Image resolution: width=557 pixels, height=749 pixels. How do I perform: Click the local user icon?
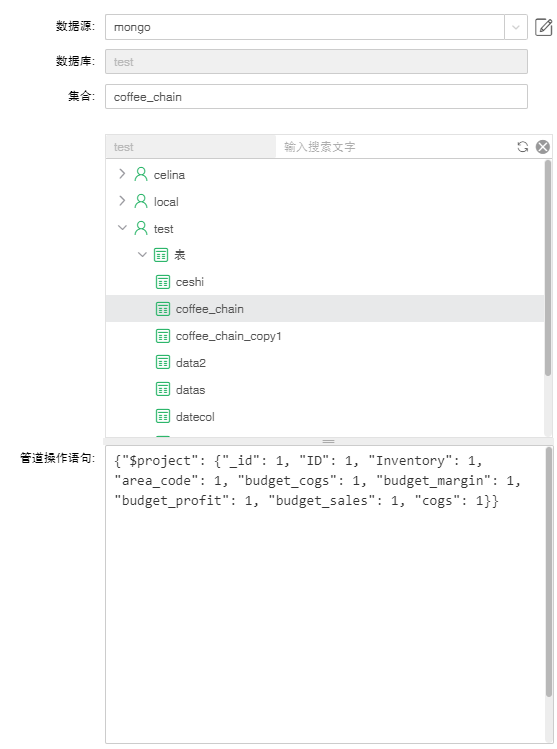(141, 201)
